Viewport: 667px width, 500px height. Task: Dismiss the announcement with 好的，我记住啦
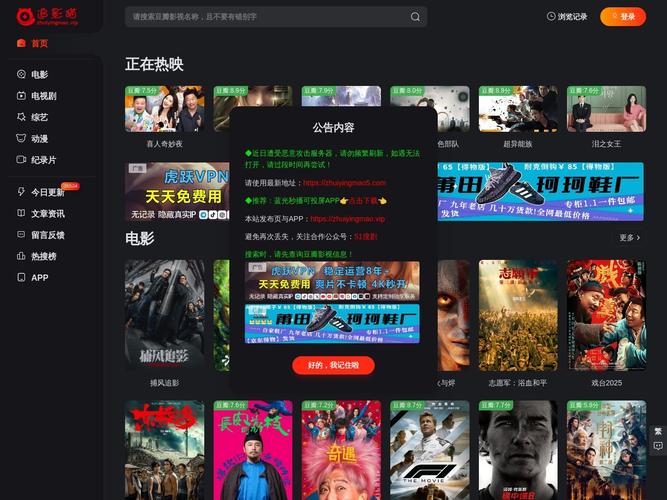pyautogui.click(x=333, y=365)
